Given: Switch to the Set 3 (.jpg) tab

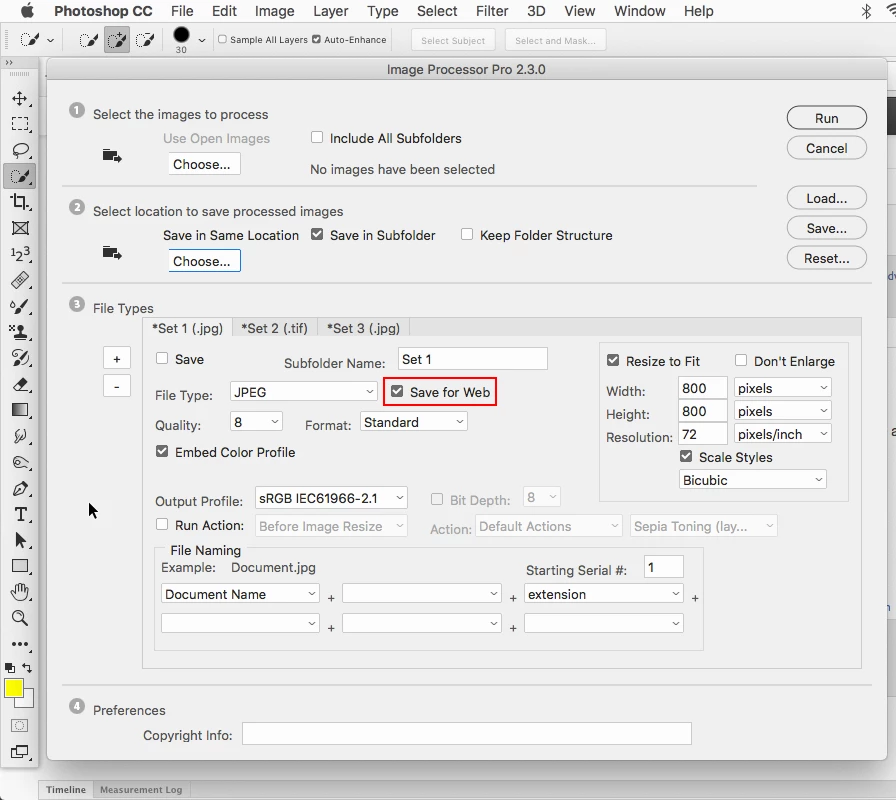Looking at the screenshot, I should click(363, 329).
